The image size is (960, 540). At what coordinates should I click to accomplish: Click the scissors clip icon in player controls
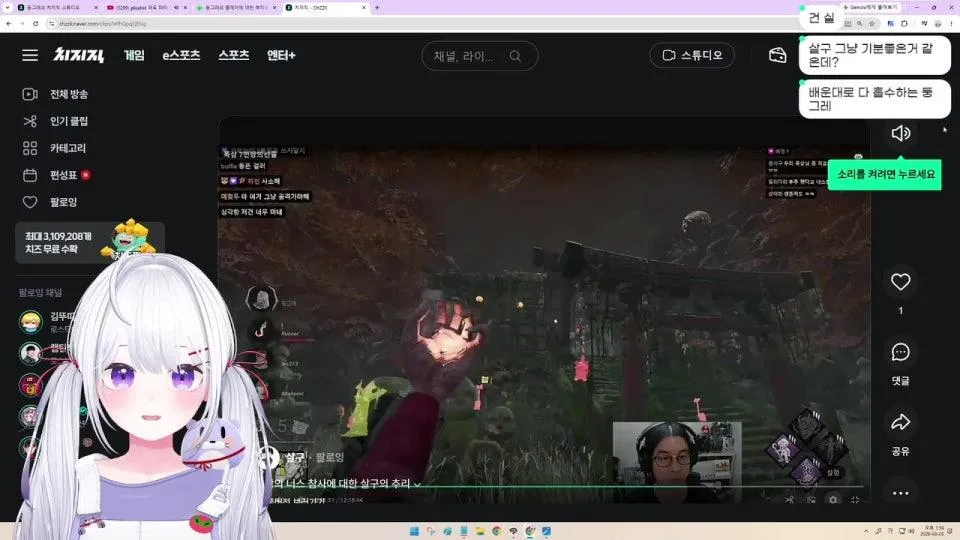[x=789, y=500]
